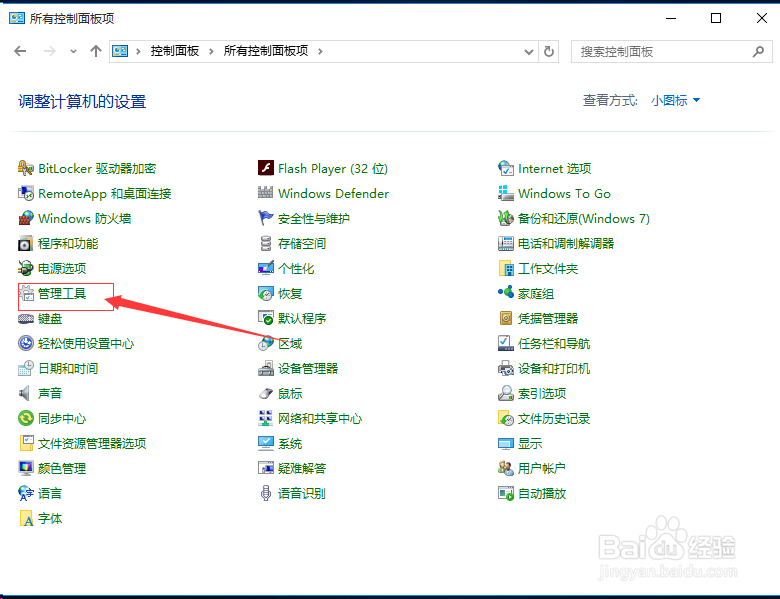
Task: Open 小图标 view mode dropdown
Action: (675, 100)
